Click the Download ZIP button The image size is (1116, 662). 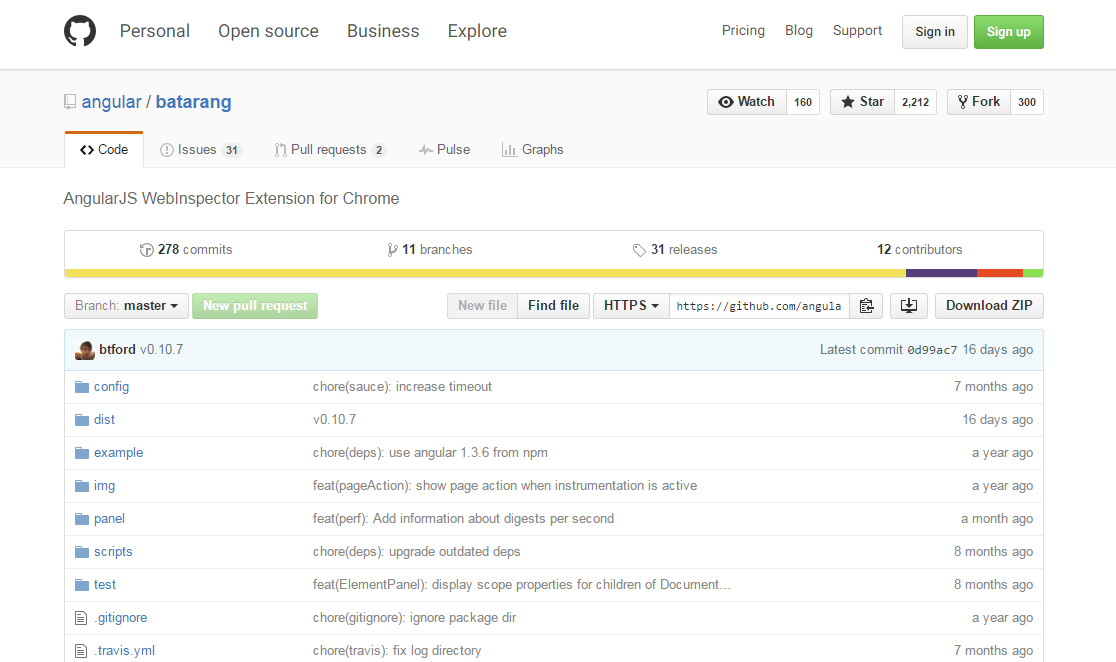[989, 305]
